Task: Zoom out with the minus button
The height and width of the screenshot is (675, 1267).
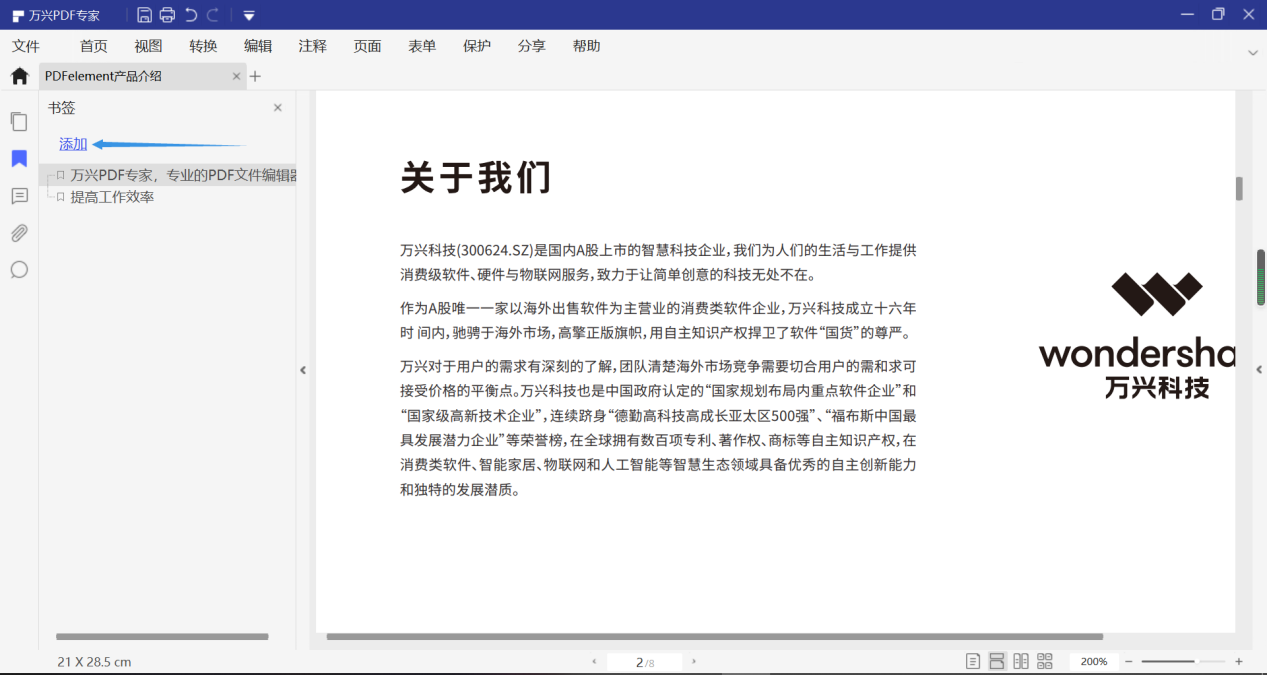Action: tap(1129, 662)
